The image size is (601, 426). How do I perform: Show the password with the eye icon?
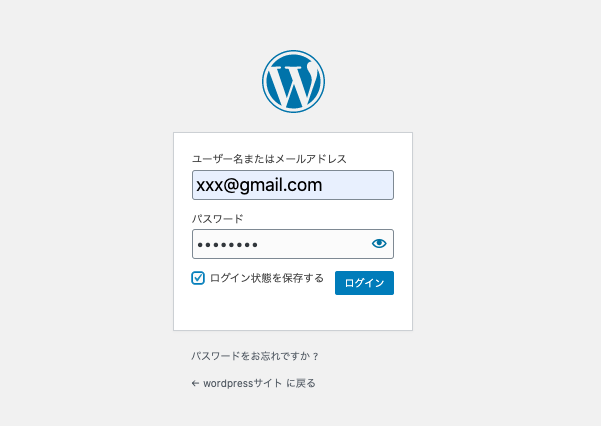[x=379, y=243]
